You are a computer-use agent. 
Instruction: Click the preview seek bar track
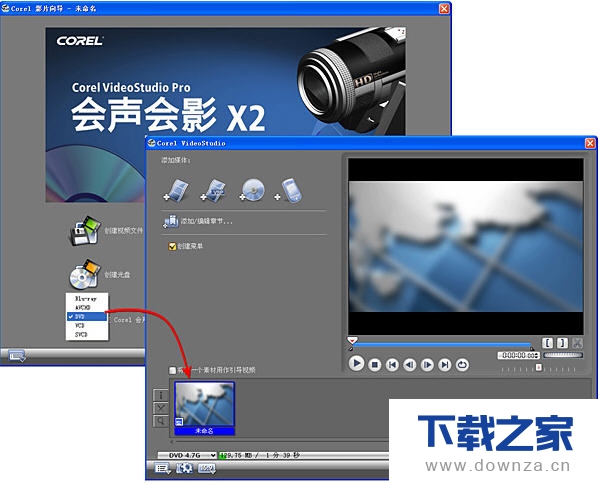pyautogui.click(x=441, y=345)
